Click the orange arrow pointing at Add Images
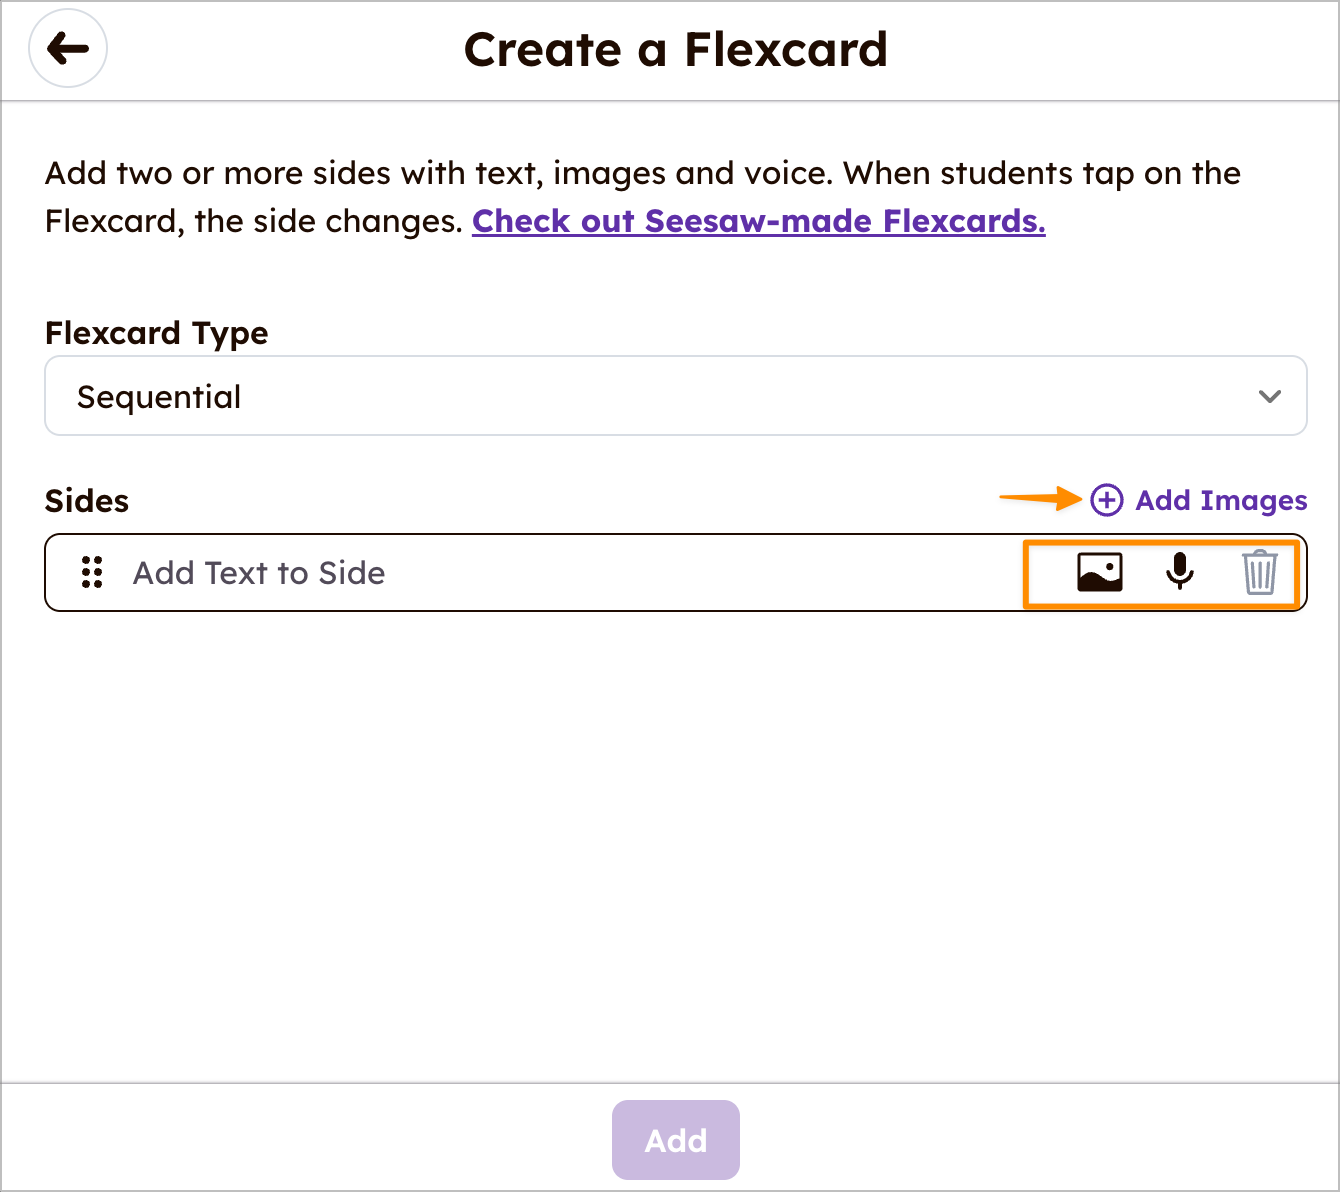 (x=1040, y=497)
